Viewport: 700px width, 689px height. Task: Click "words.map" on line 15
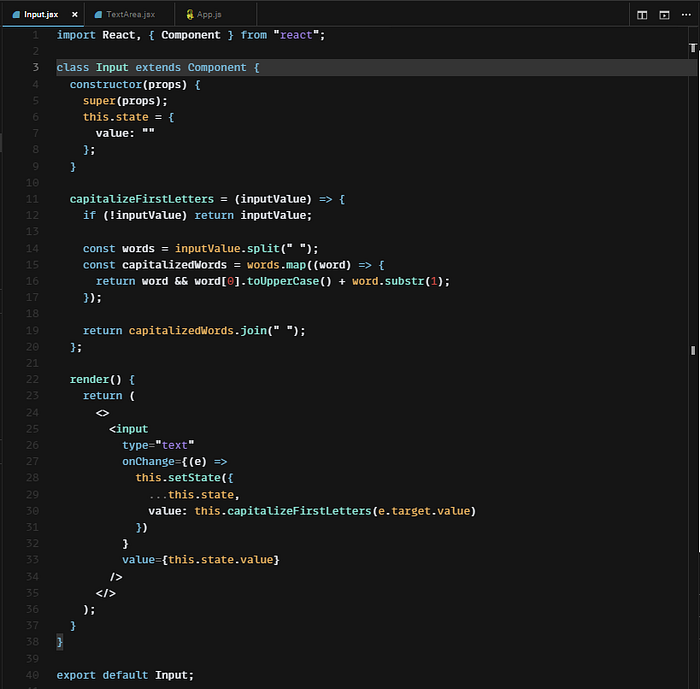276,265
